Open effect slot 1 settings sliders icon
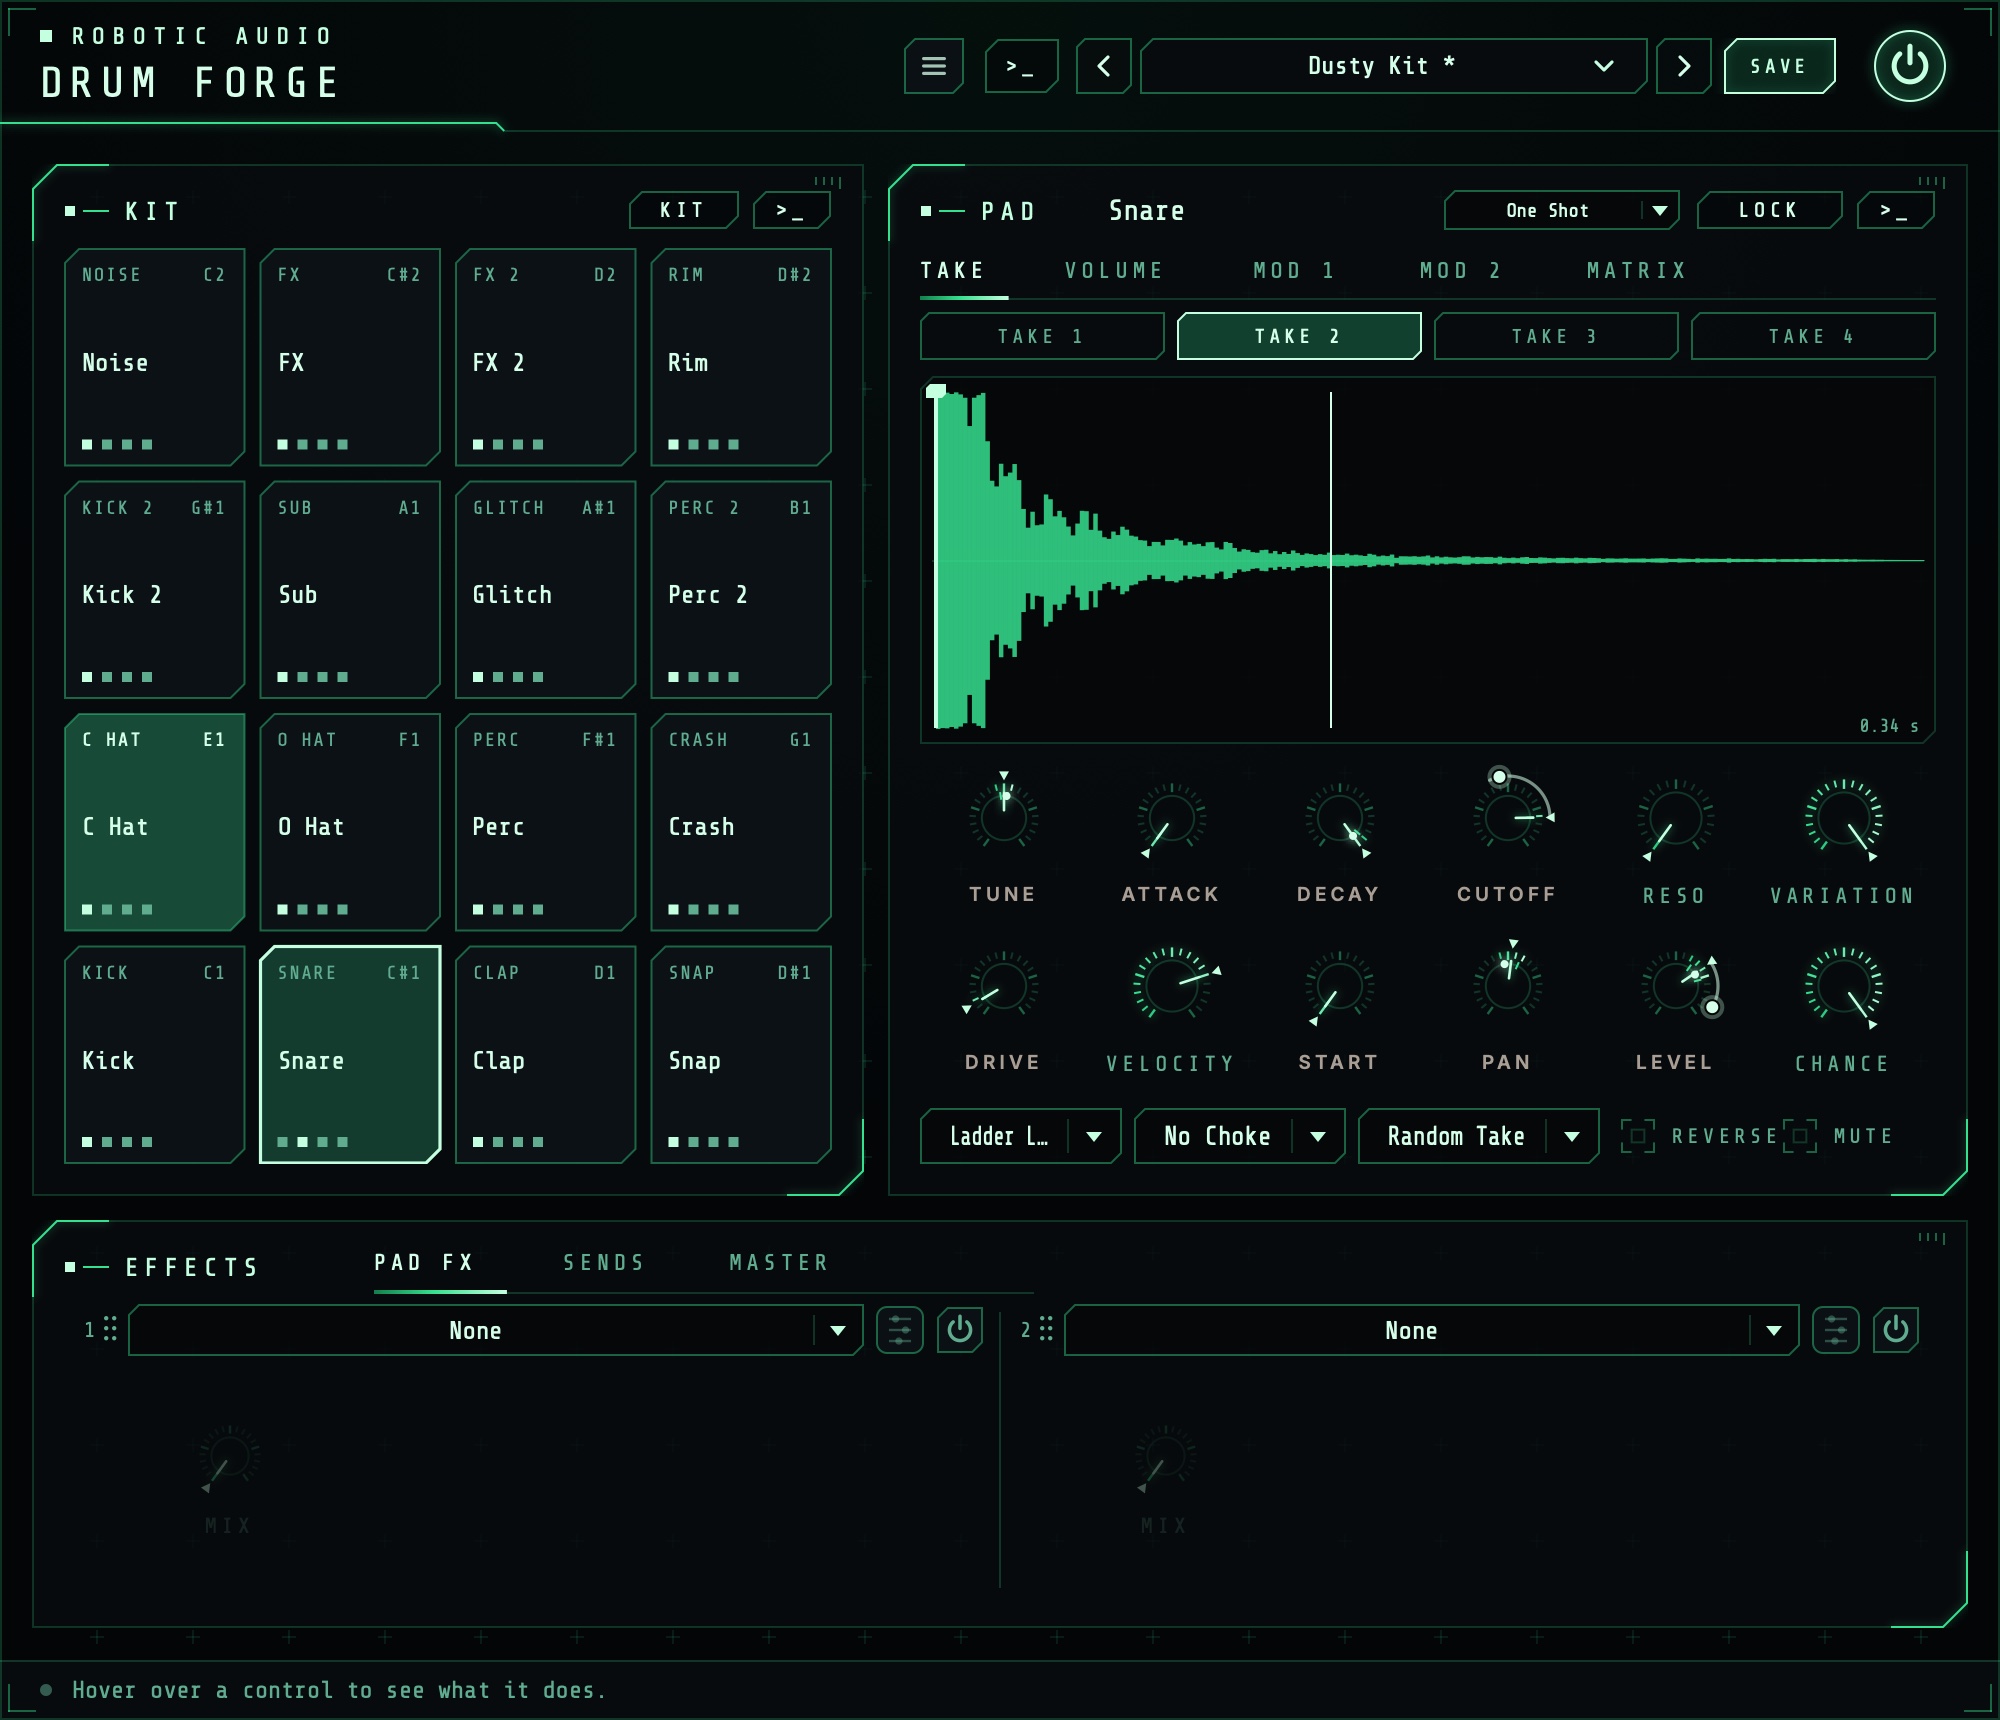 900,1330
